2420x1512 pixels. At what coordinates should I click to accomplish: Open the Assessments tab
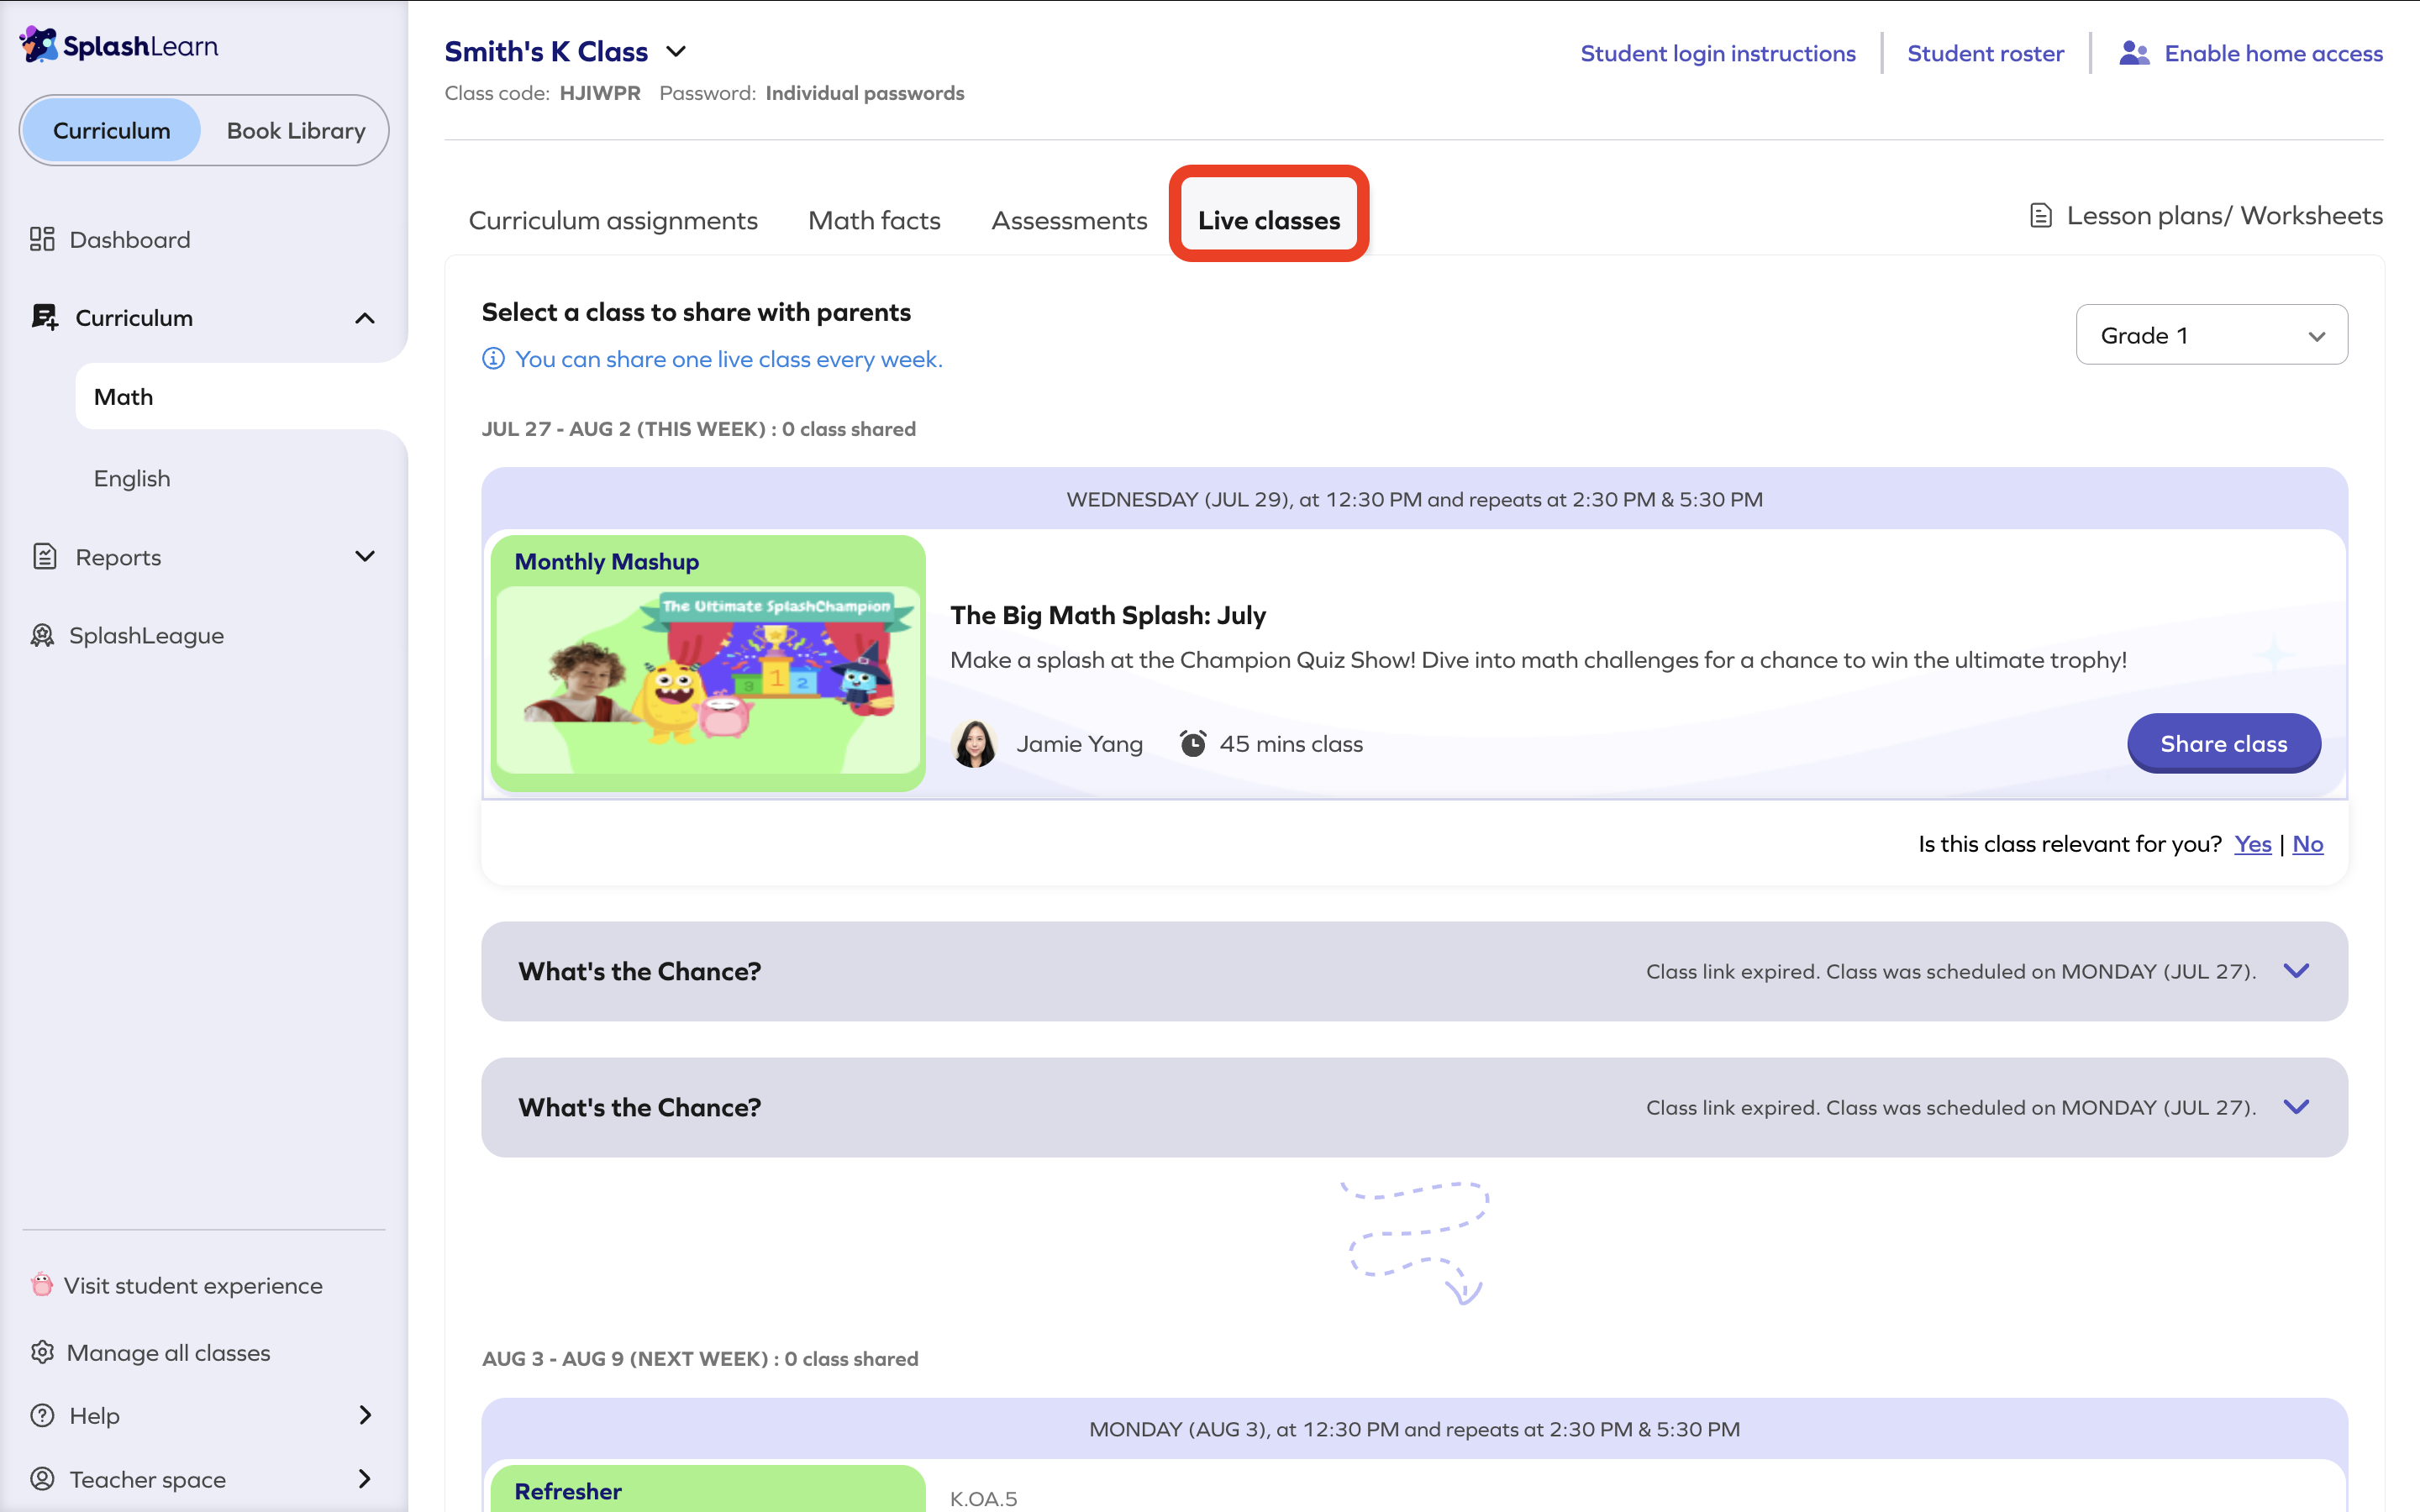1069,220
